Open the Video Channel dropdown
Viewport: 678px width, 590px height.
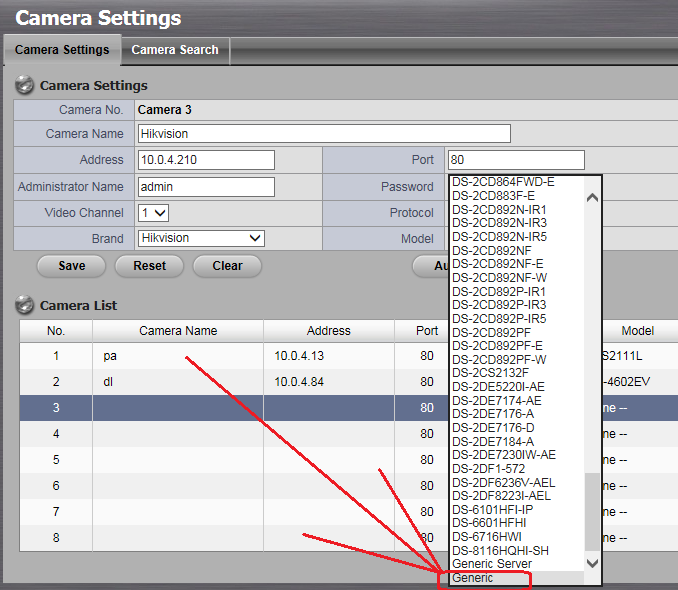[x=154, y=213]
